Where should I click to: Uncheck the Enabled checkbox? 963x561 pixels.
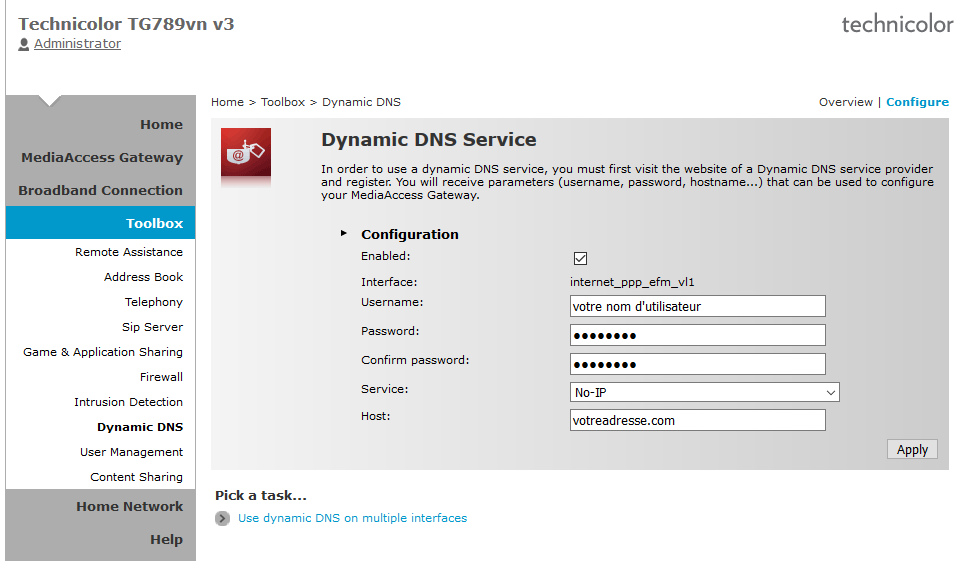(x=580, y=259)
